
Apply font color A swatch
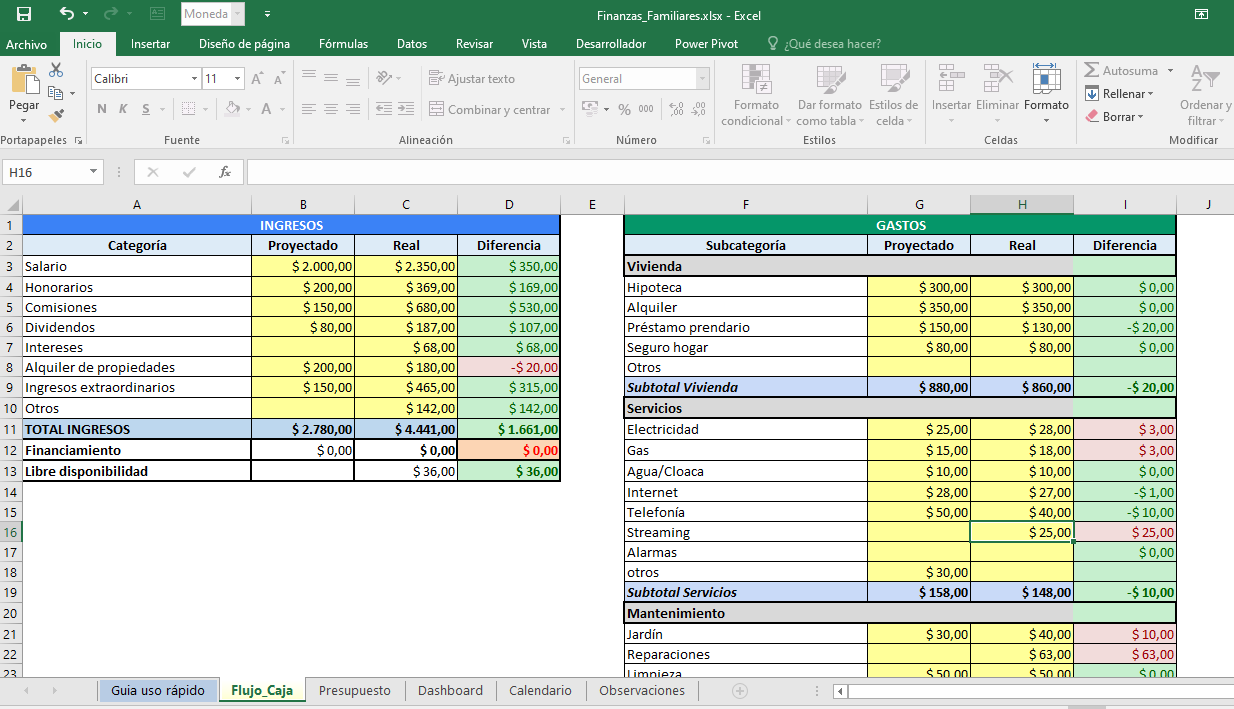[267, 109]
